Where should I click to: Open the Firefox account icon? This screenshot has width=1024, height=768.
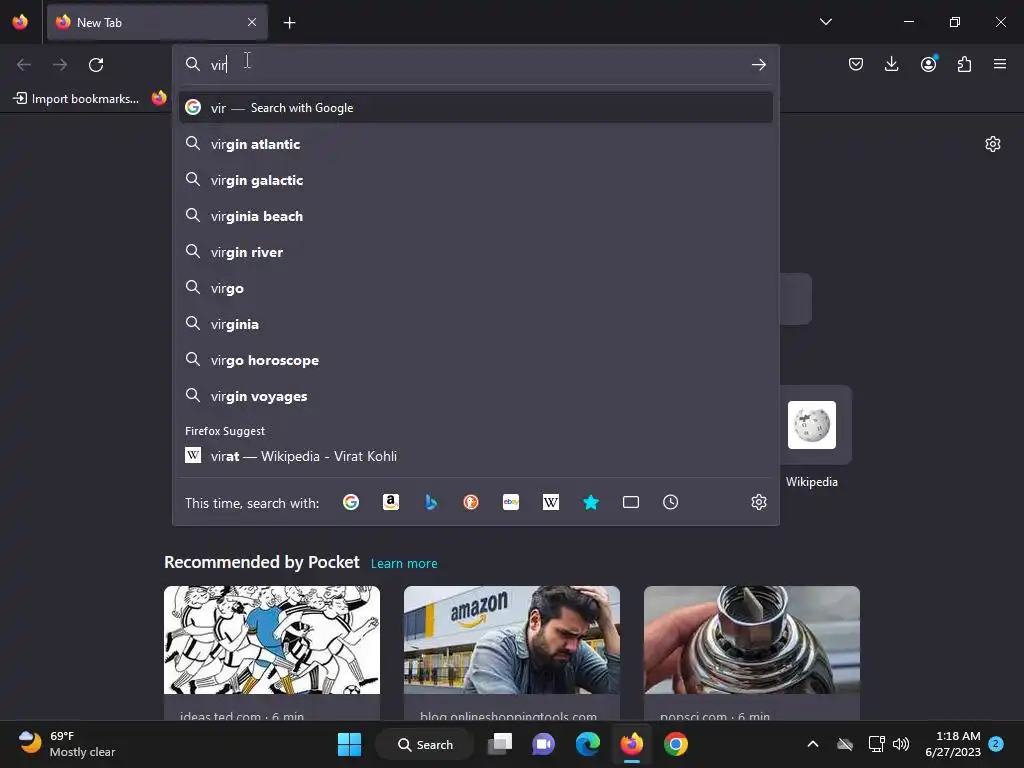point(928,64)
